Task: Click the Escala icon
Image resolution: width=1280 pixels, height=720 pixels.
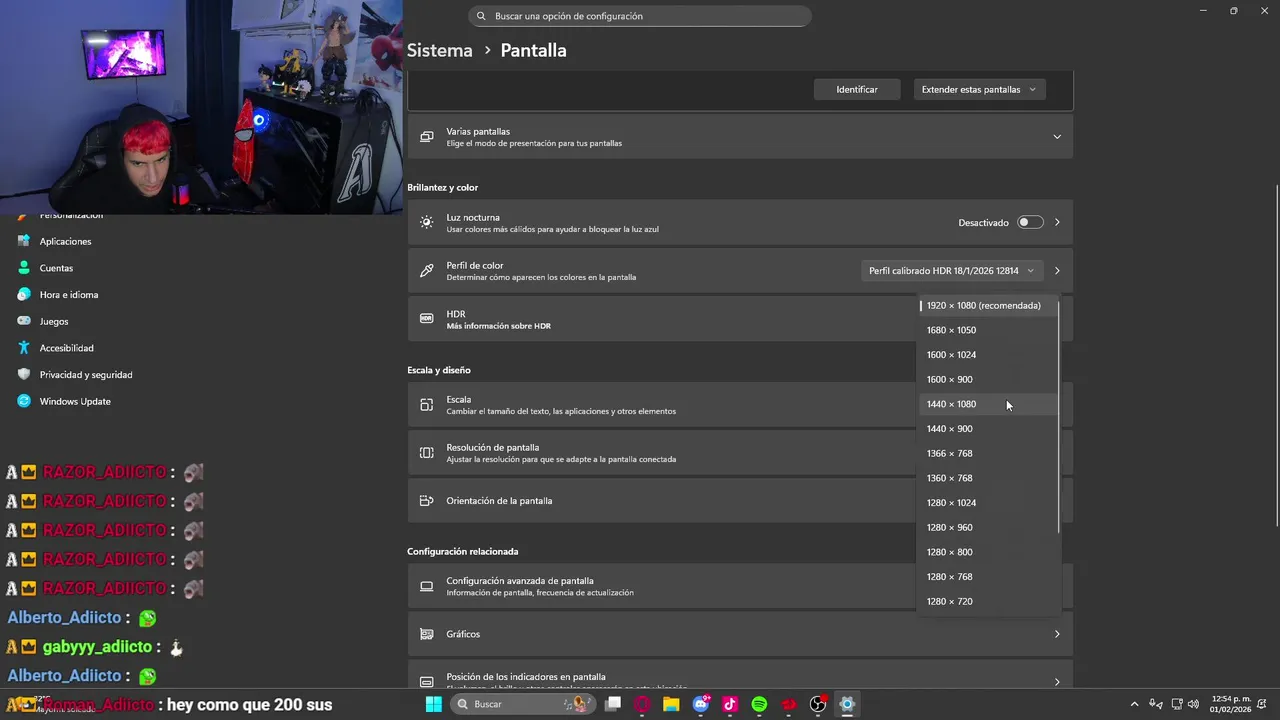Action: click(427, 405)
